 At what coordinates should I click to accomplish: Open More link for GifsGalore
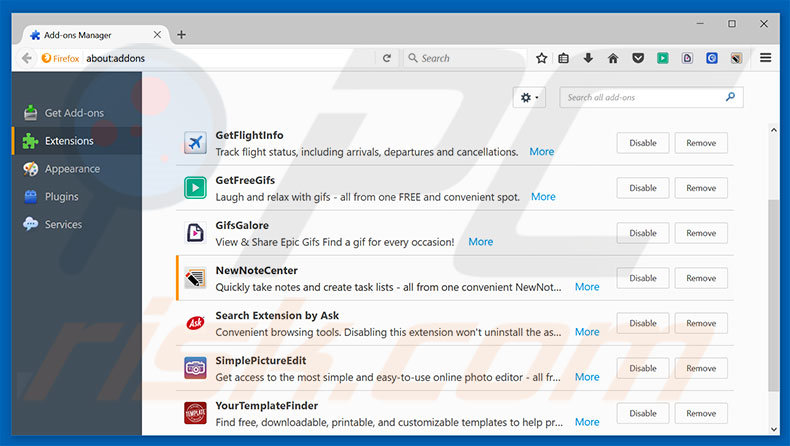(x=481, y=242)
